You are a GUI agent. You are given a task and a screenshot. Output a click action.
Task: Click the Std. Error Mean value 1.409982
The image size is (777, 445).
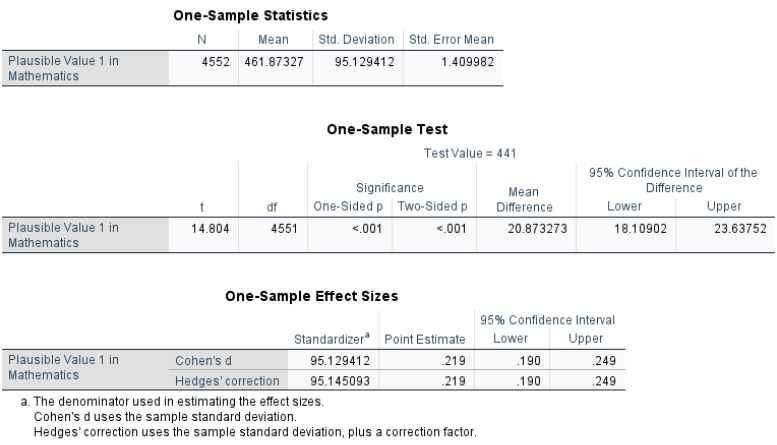[467, 62]
